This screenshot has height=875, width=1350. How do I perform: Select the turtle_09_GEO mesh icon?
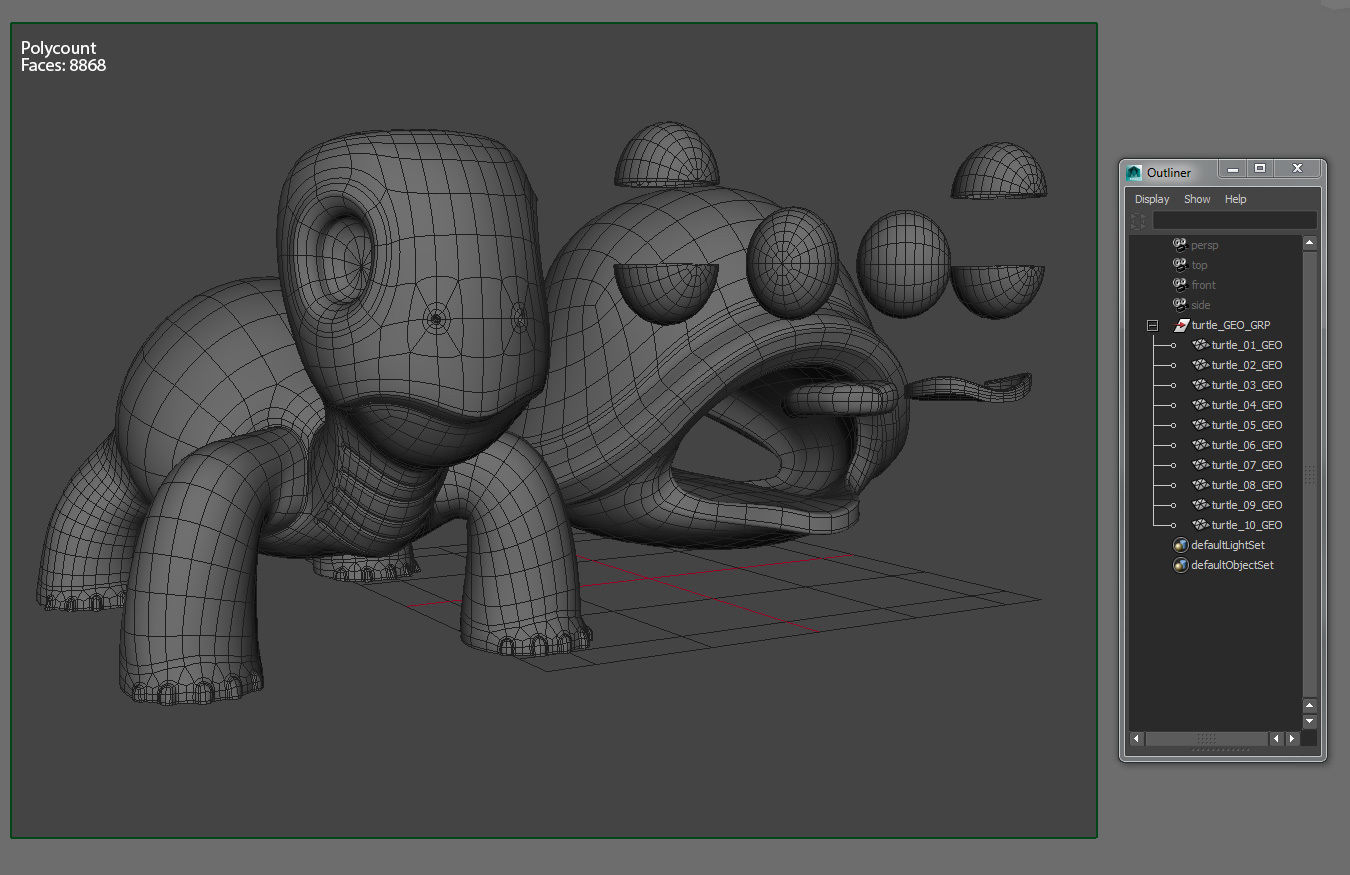point(1200,505)
